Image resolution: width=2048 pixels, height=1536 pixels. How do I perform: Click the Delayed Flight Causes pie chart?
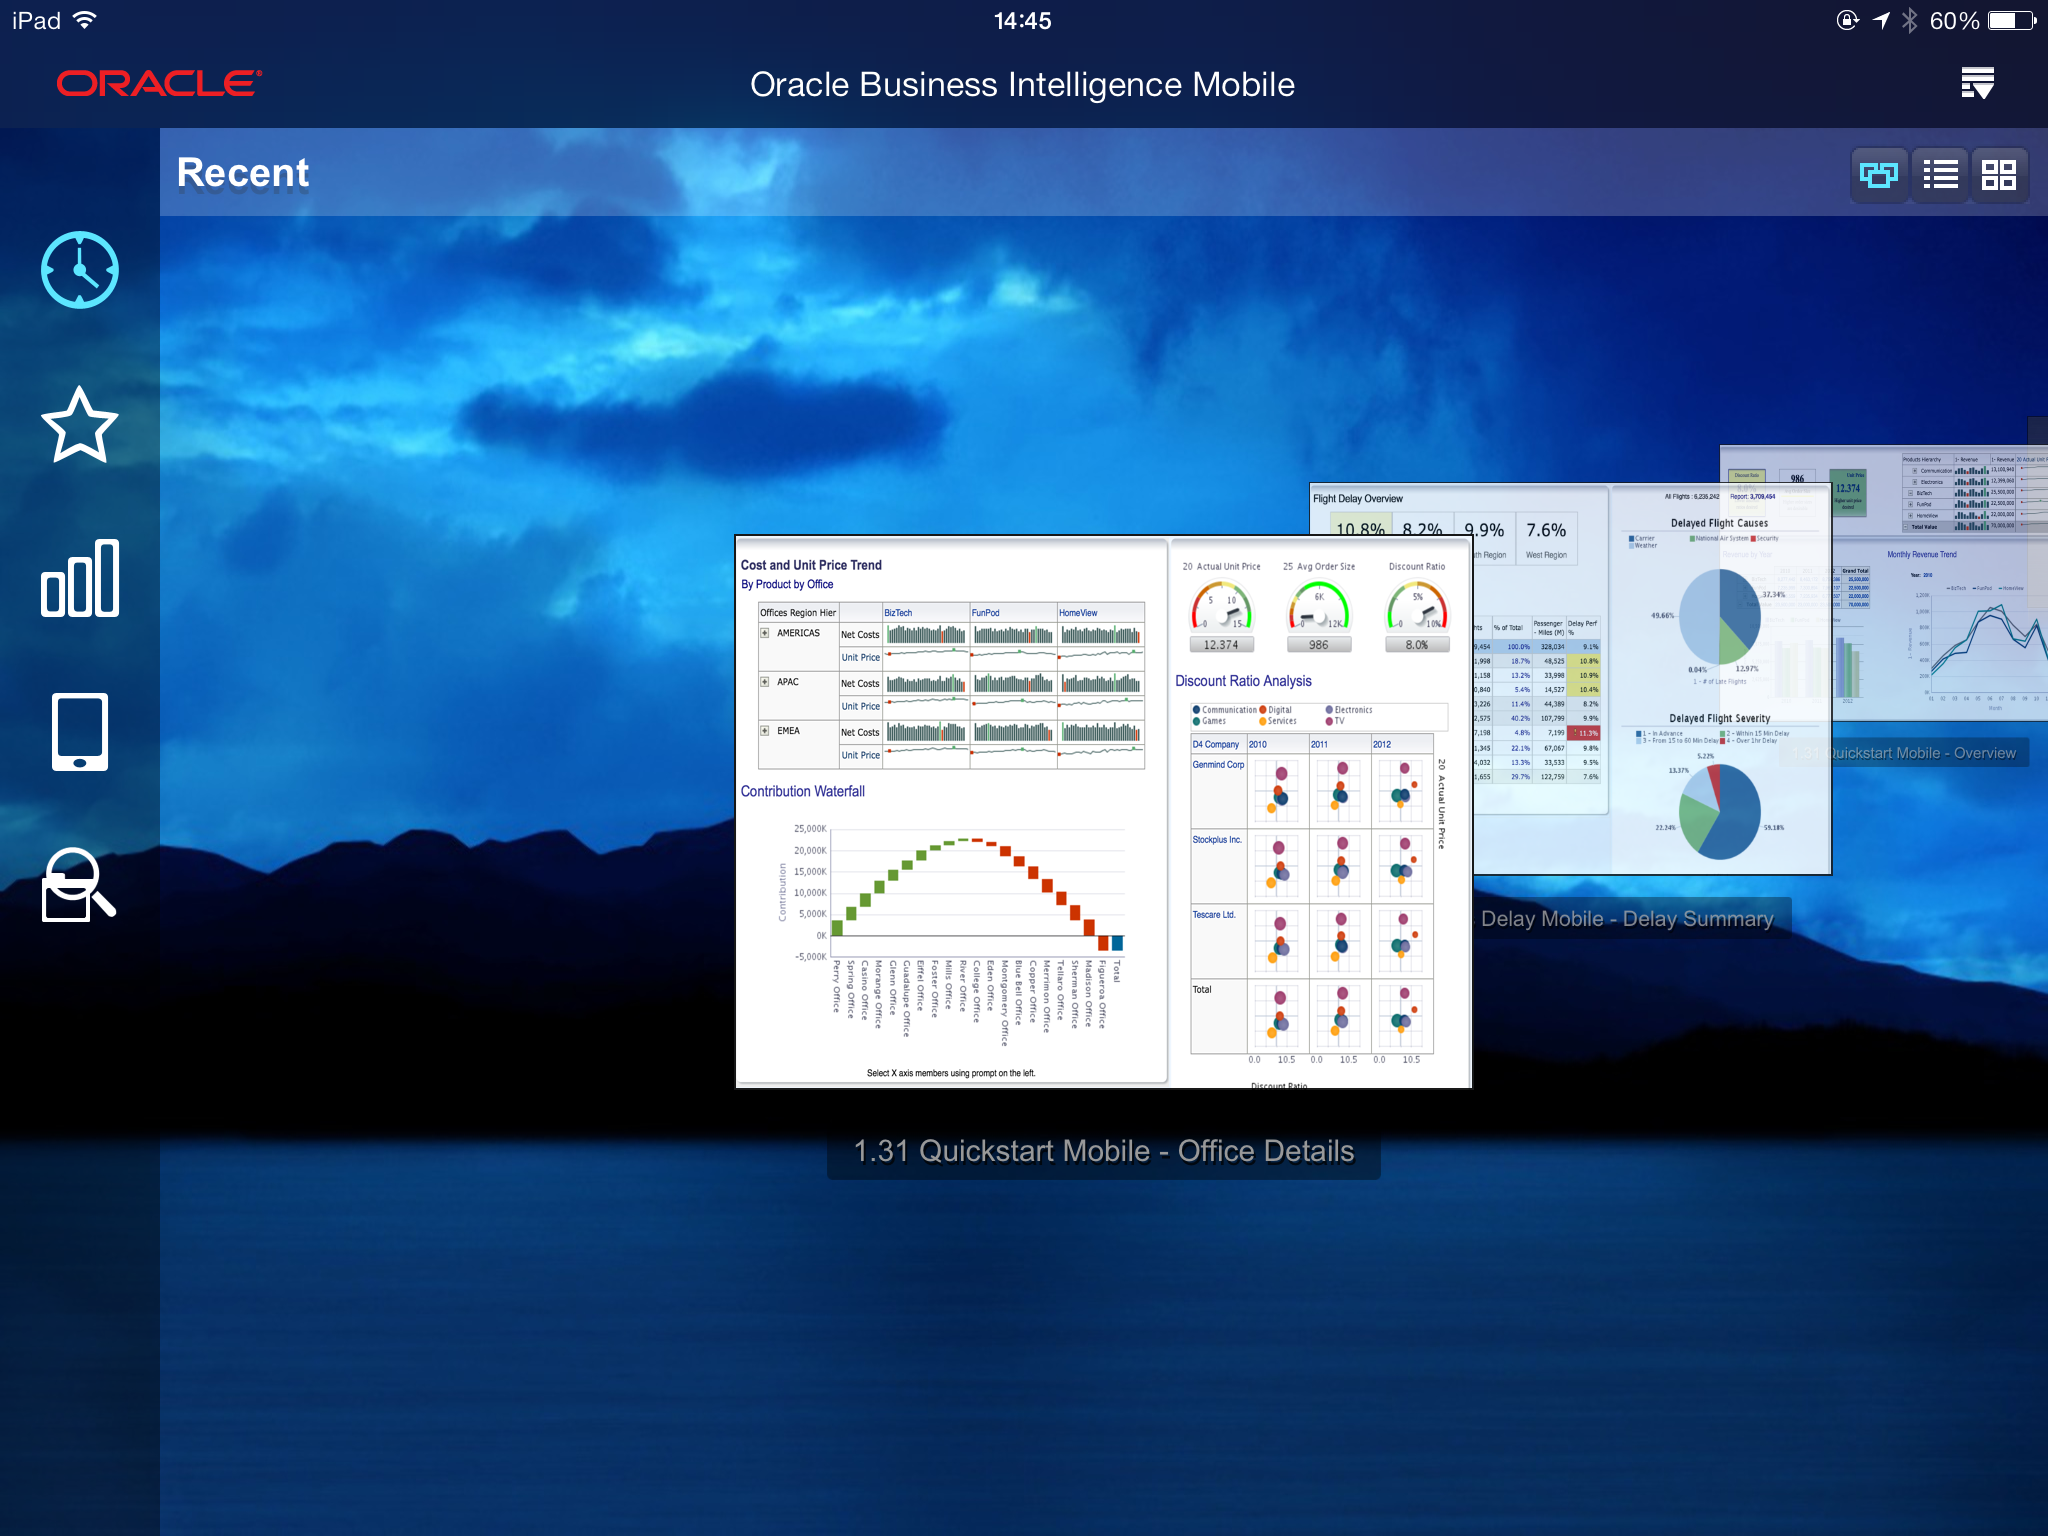click(1720, 617)
